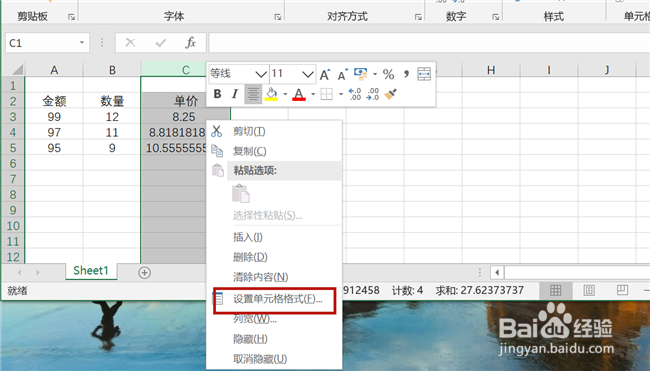Open 数字 group dialog launcher
The width and height of the screenshot is (650, 371).
(495, 17)
